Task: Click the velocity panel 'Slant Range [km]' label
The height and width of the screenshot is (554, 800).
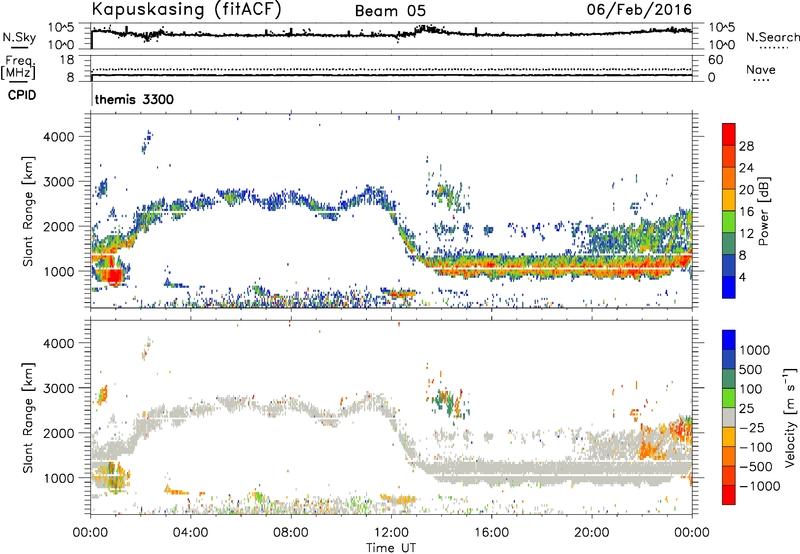Action: (28, 418)
